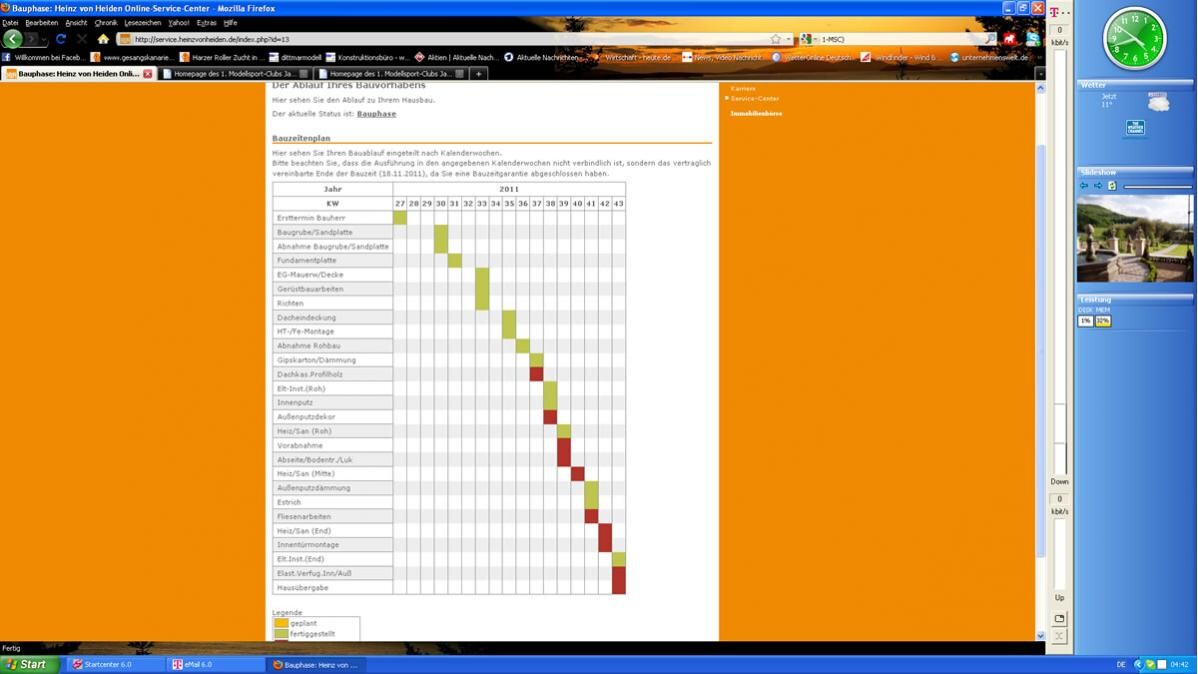Click the search magnifier icon

990,39
